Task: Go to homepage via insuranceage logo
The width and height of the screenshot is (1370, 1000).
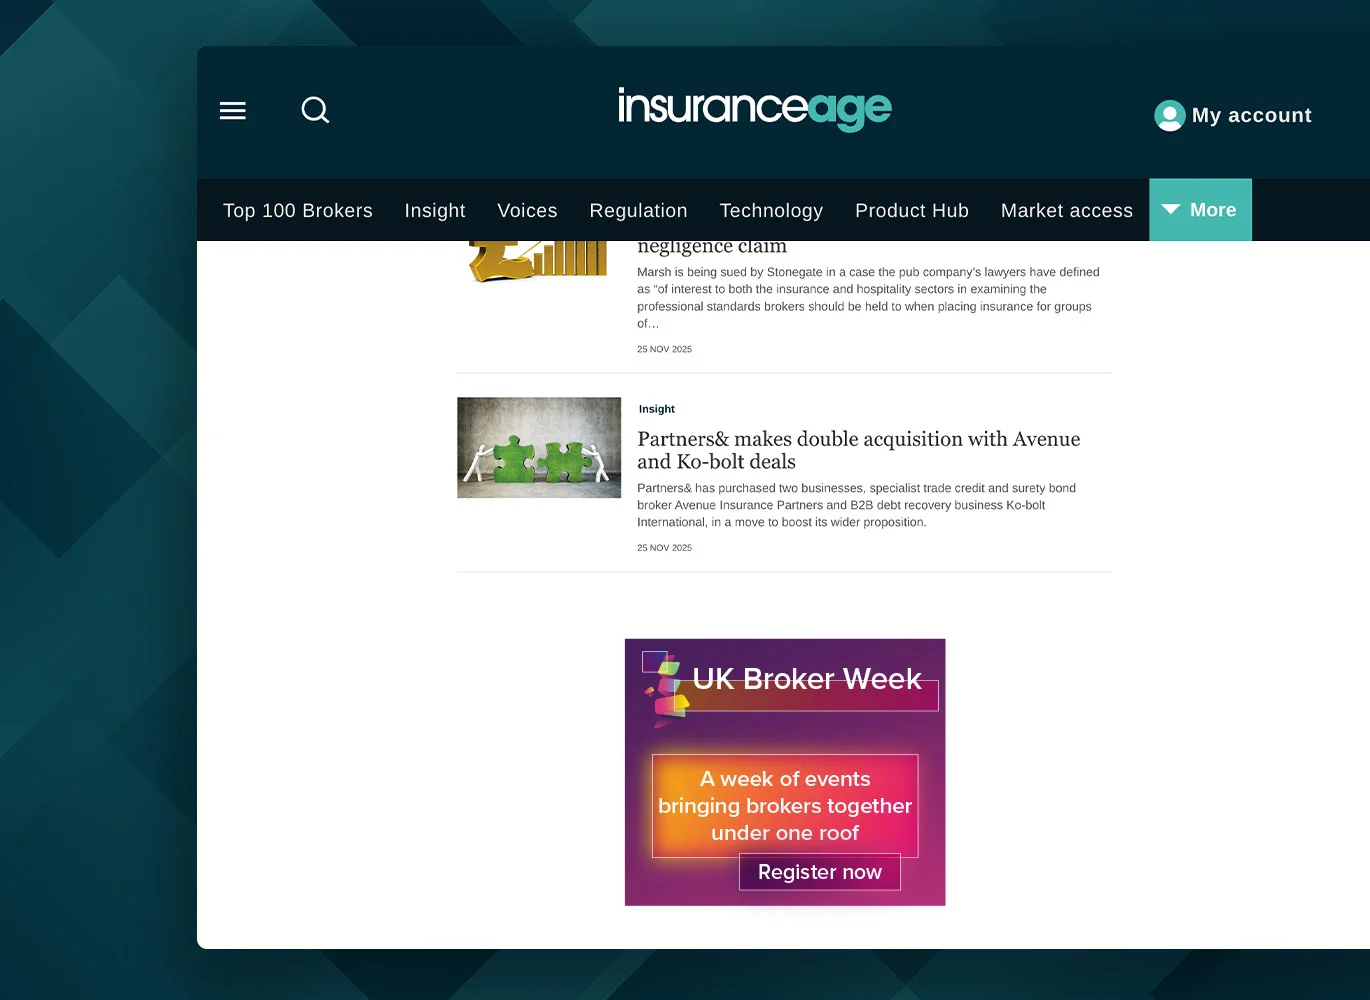Action: tap(754, 108)
